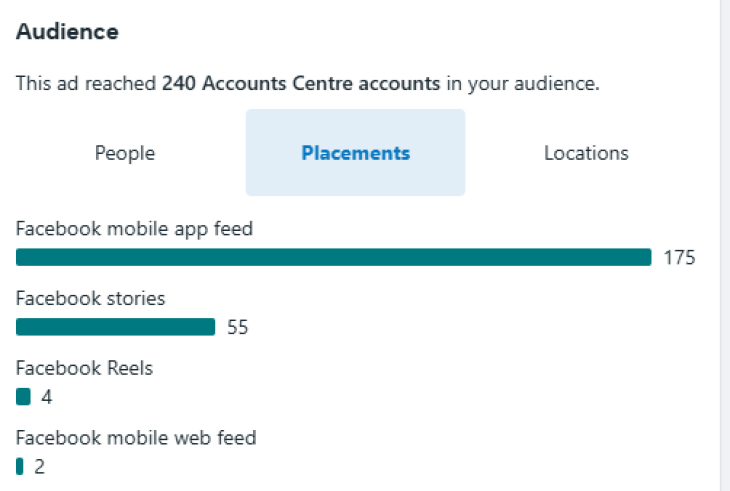The width and height of the screenshot is (730, 491).
Task: Click the 55 value beside stories bar
Action: tap(237, 327)
